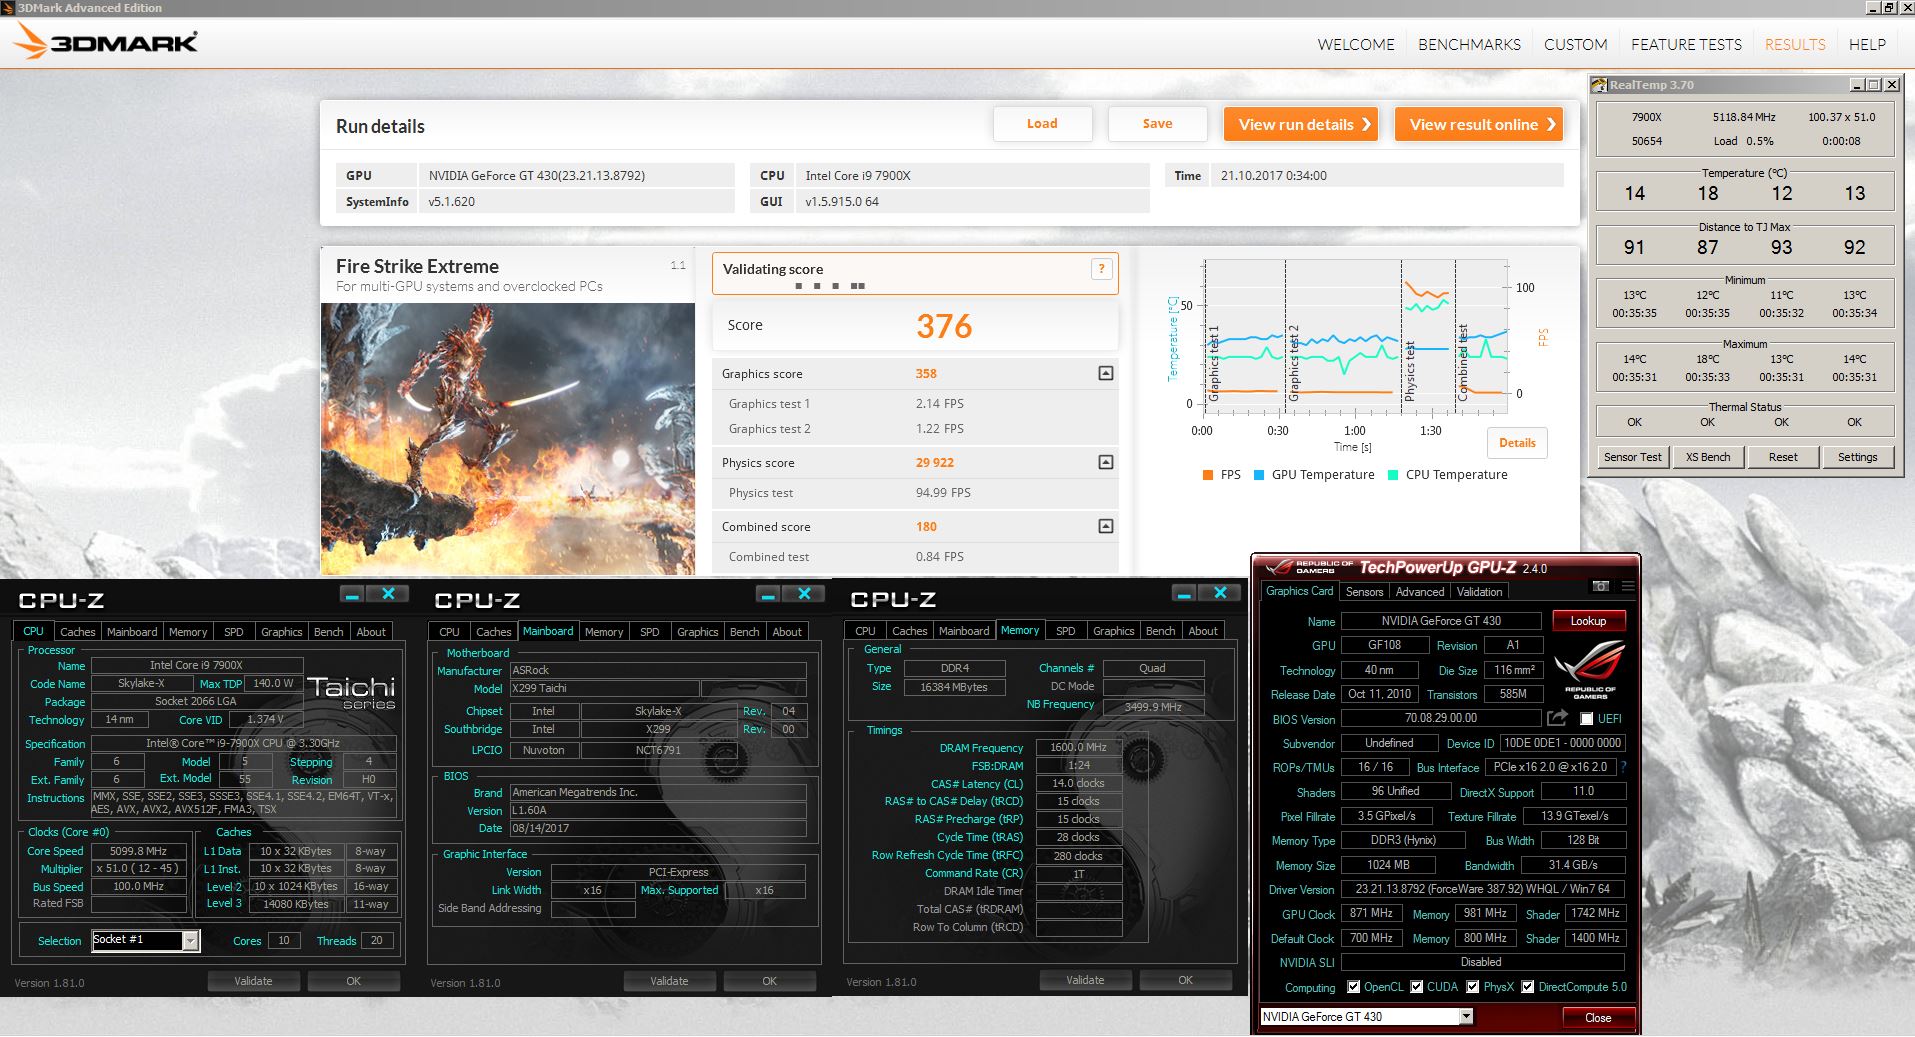Click the GPU-Z screenshot camera icon
The height and width of the screenshot is (1037, 1915).
tap(1600, 586)
